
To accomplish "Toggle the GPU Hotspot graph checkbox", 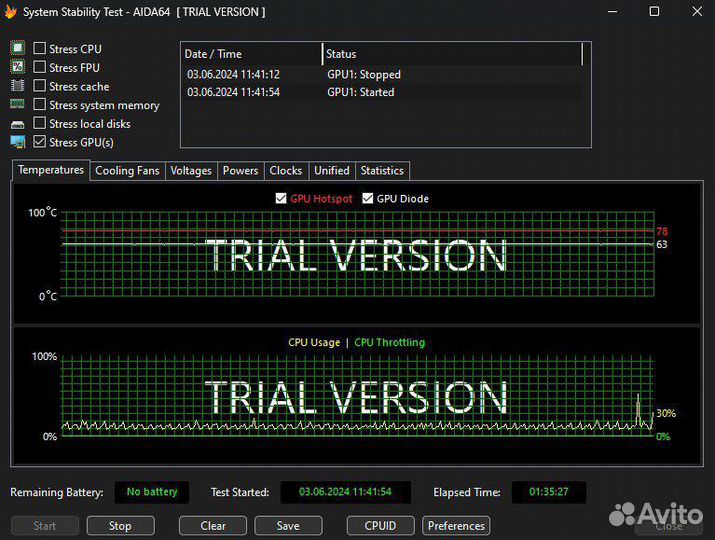I will tap(281, 198).
